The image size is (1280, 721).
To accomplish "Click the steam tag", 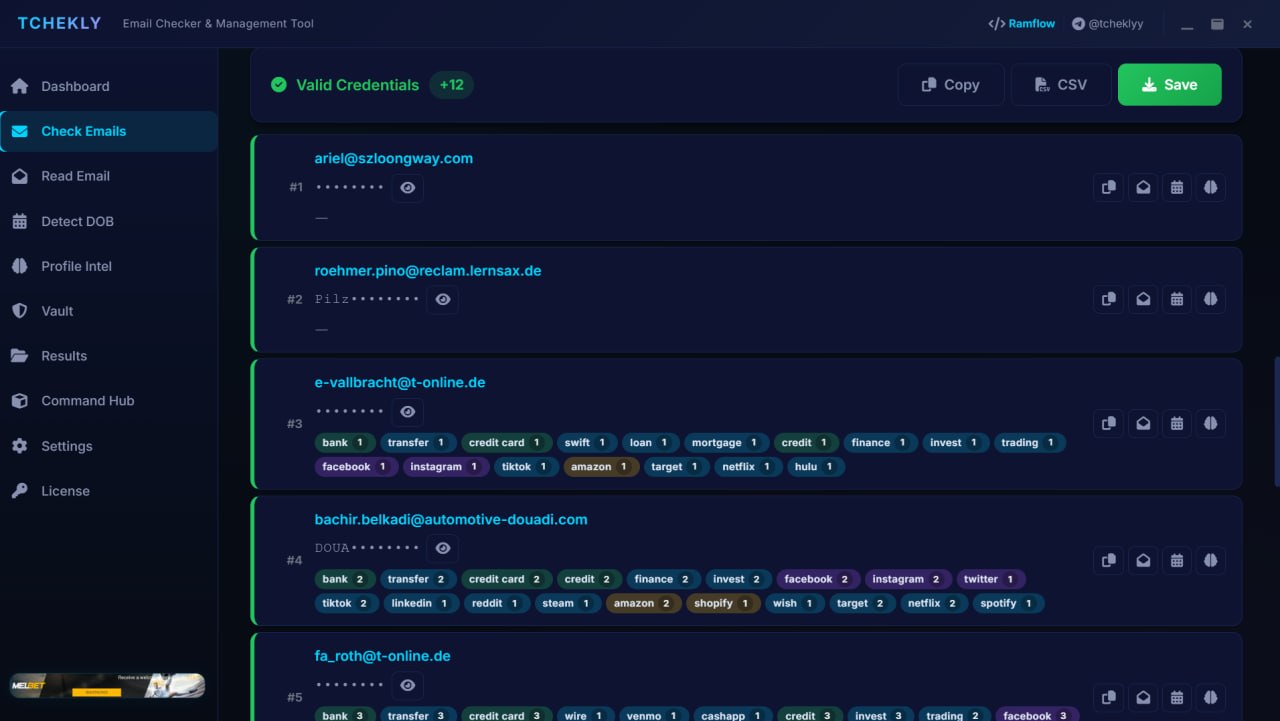I will [568, 603].
